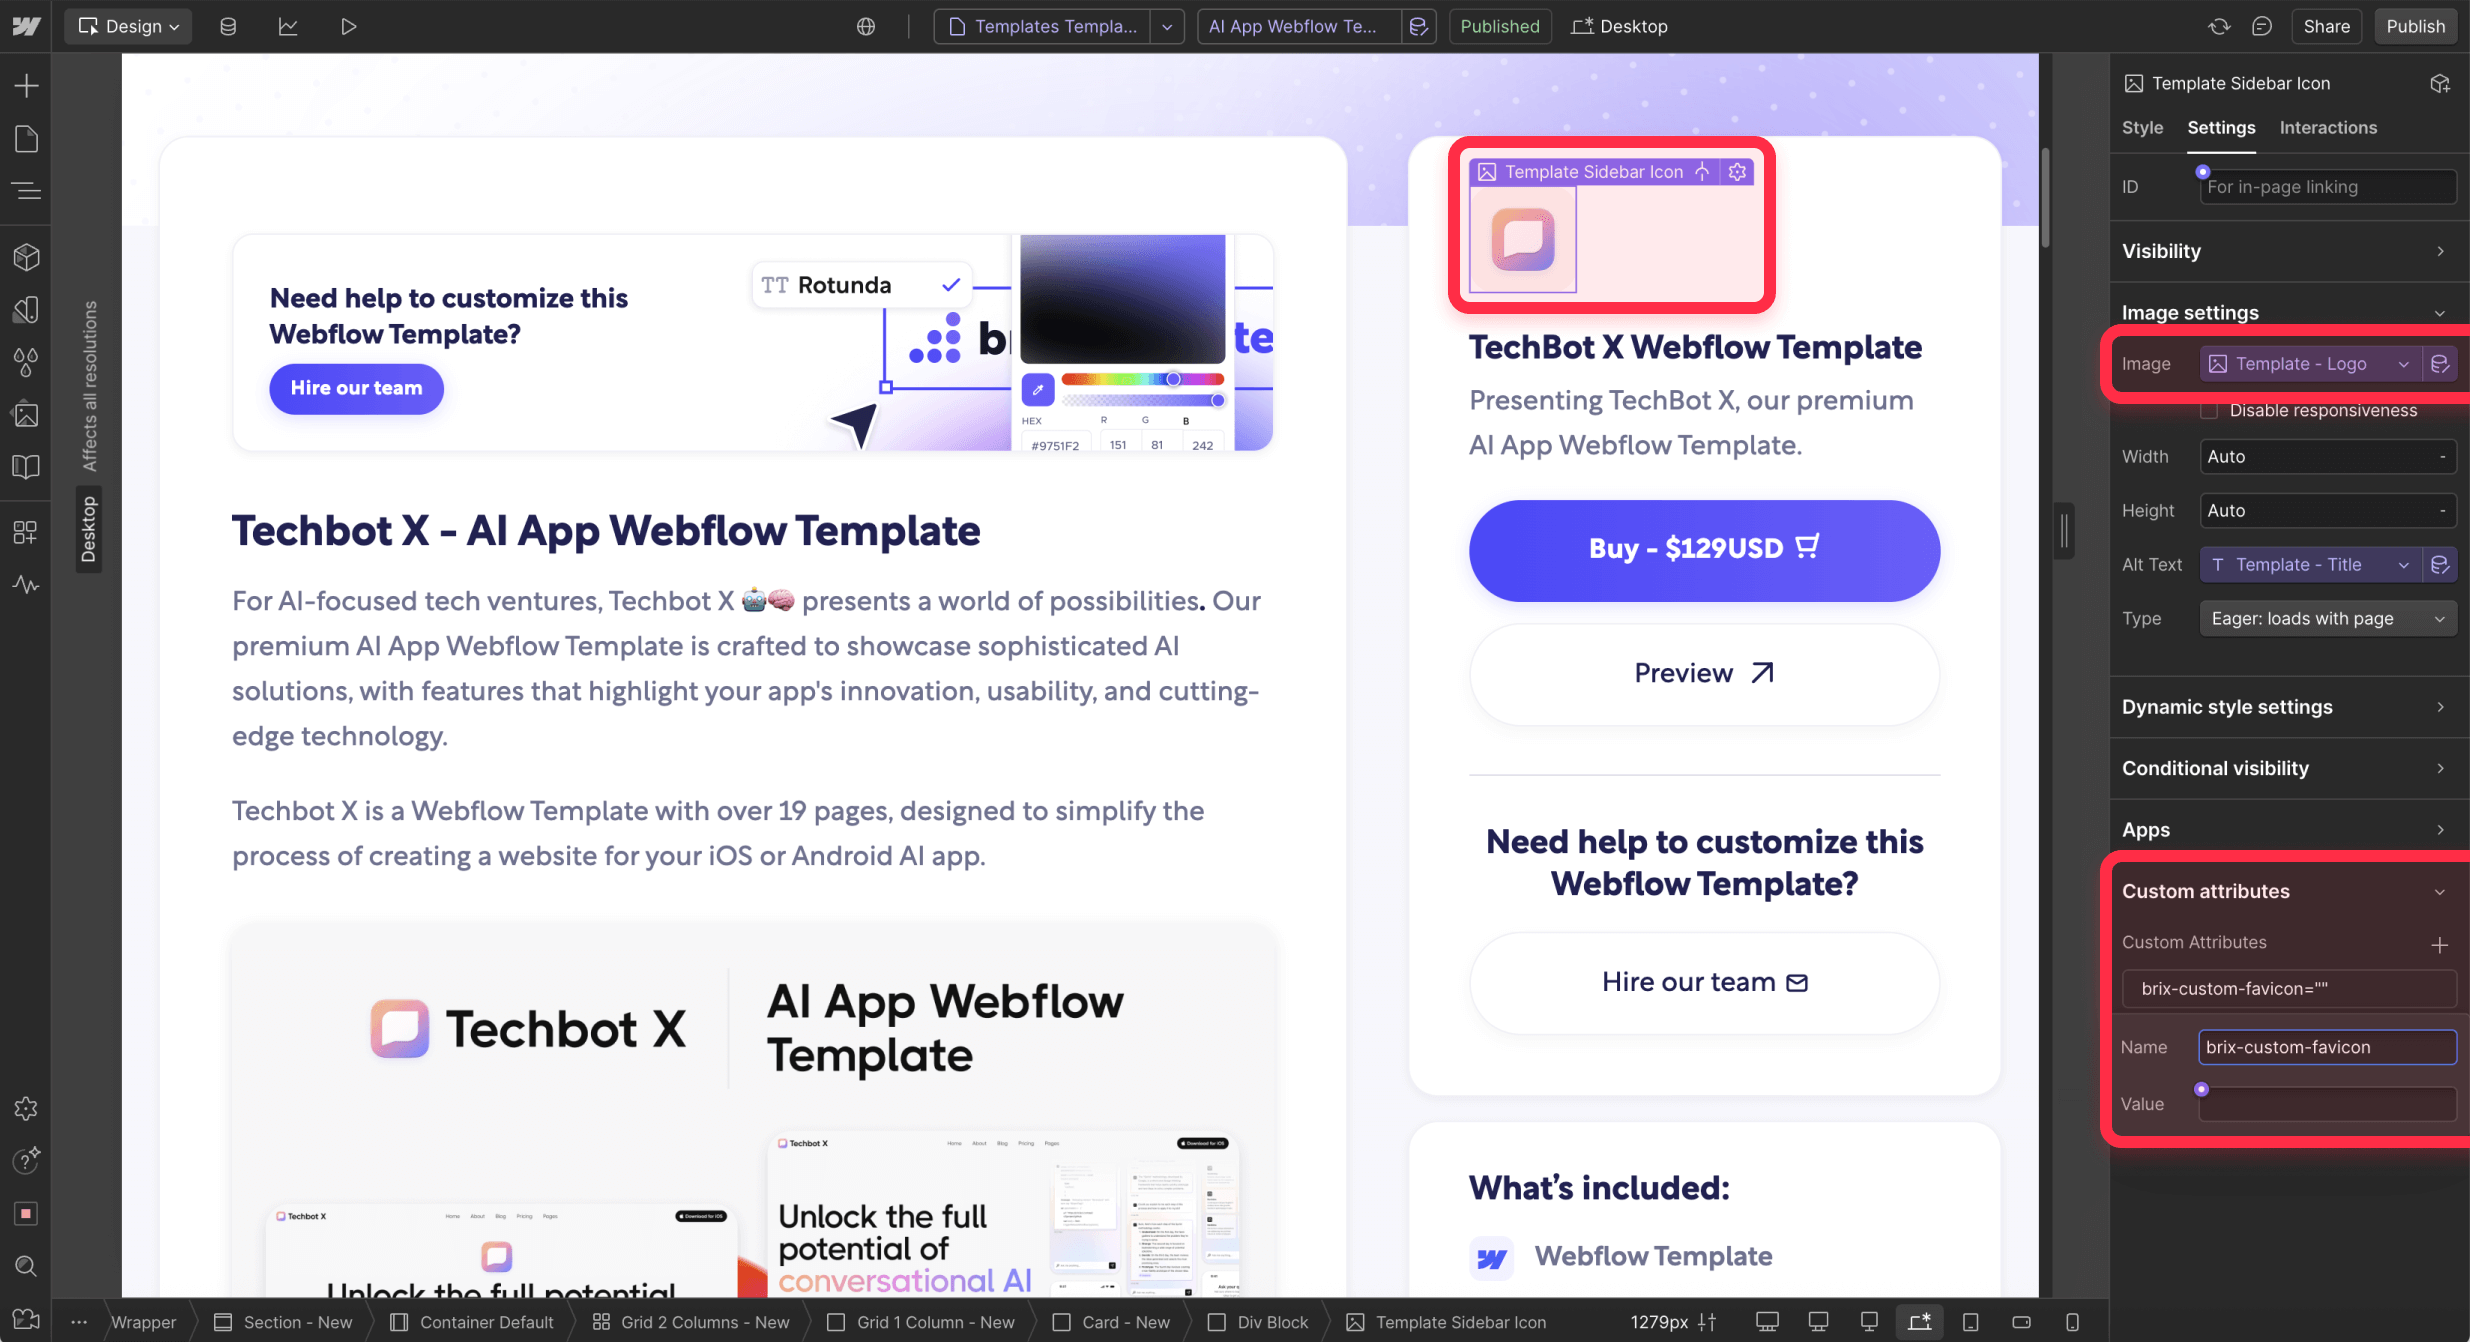Click the Share button
Screen dimensions: 2470x1342
pos(2326,26)
